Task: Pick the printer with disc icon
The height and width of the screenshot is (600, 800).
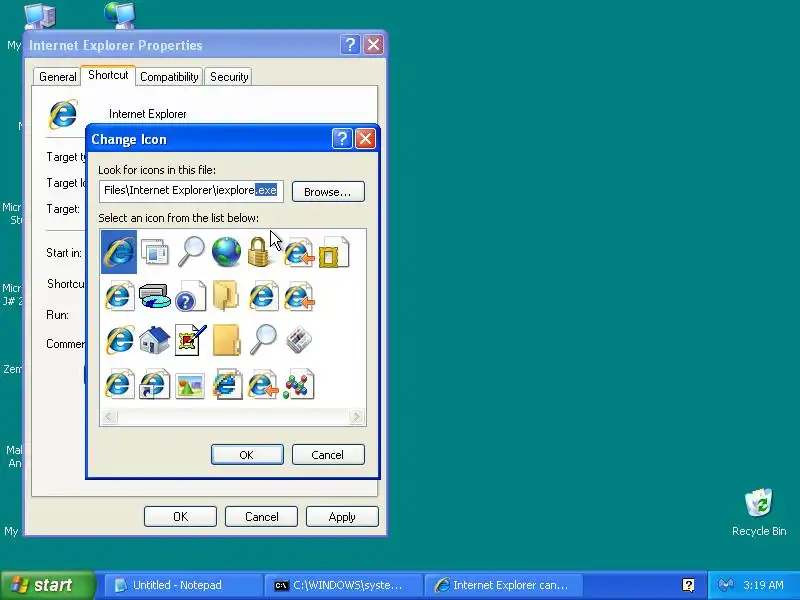Action: point(155,296)
